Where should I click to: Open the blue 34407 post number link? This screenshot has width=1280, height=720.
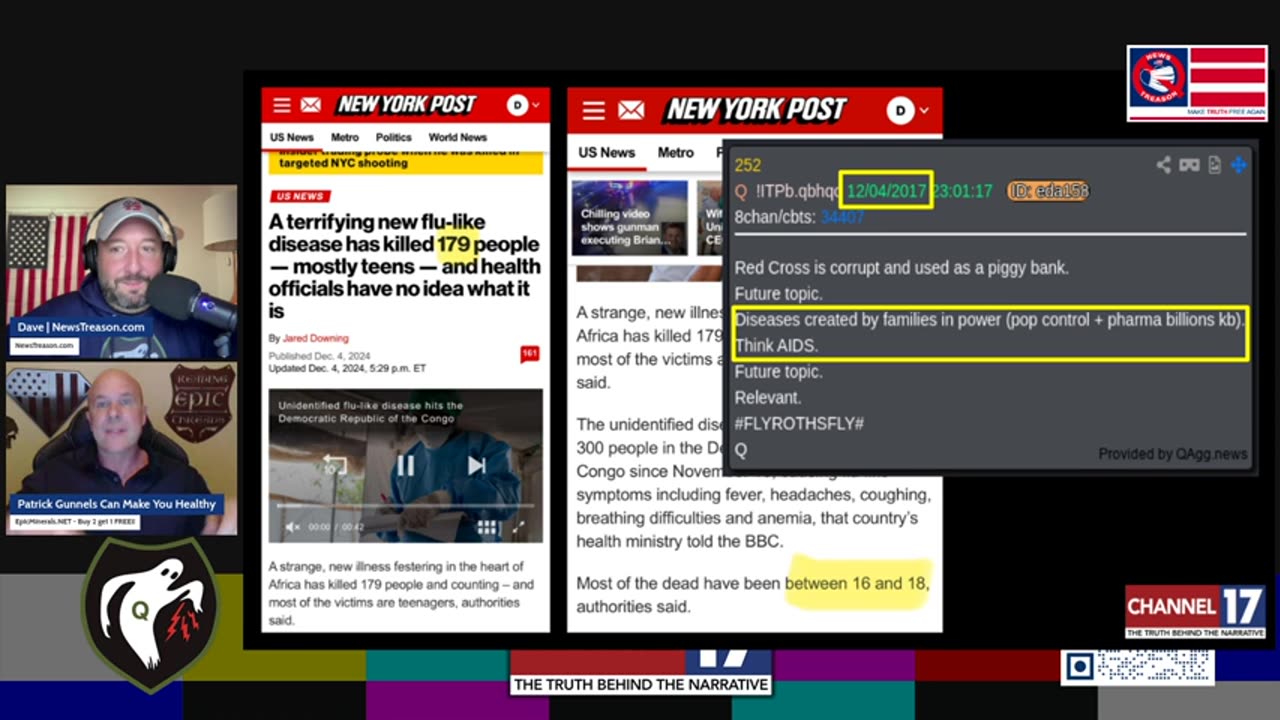pyautogui.click(x=843, y=217)
